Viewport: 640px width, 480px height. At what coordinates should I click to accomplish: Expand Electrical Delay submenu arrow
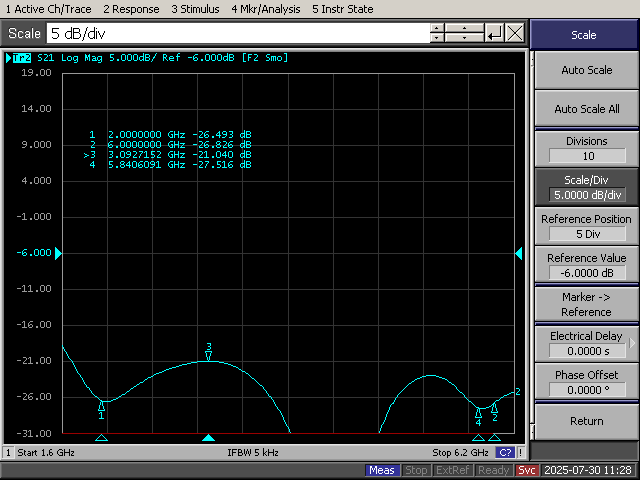coord(633,343)
